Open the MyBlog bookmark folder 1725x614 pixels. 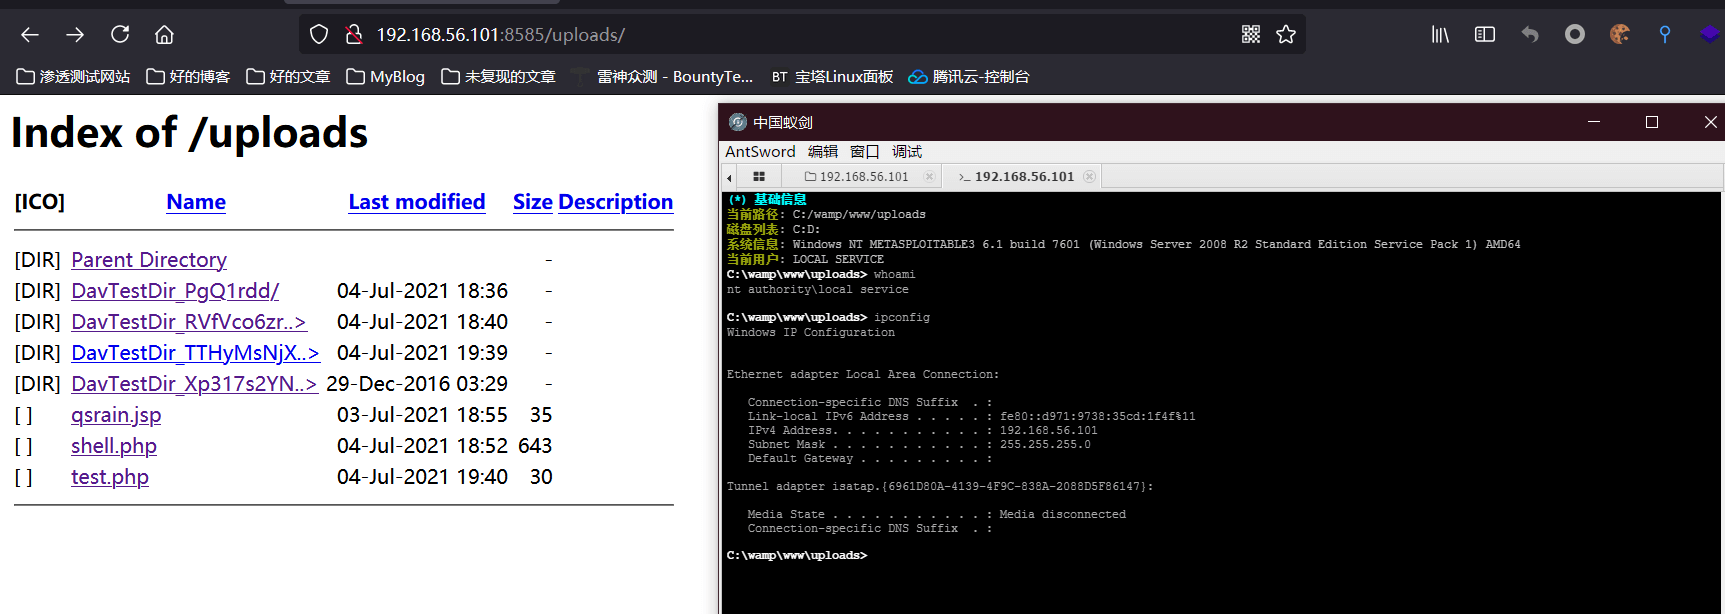point(385,77)
